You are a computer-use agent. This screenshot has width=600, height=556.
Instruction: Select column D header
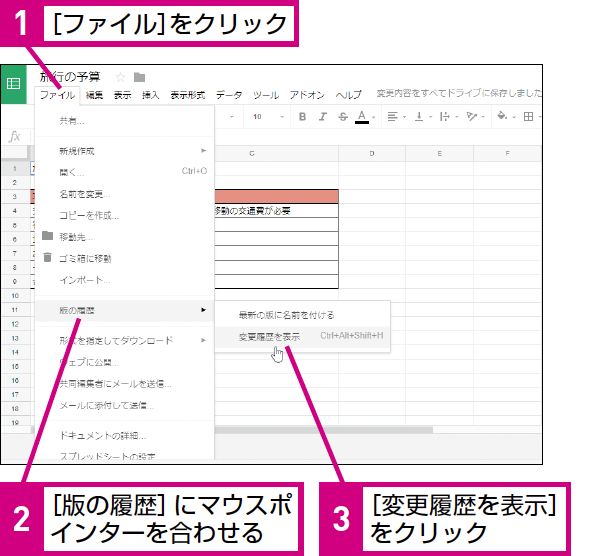tap(372, 153)
